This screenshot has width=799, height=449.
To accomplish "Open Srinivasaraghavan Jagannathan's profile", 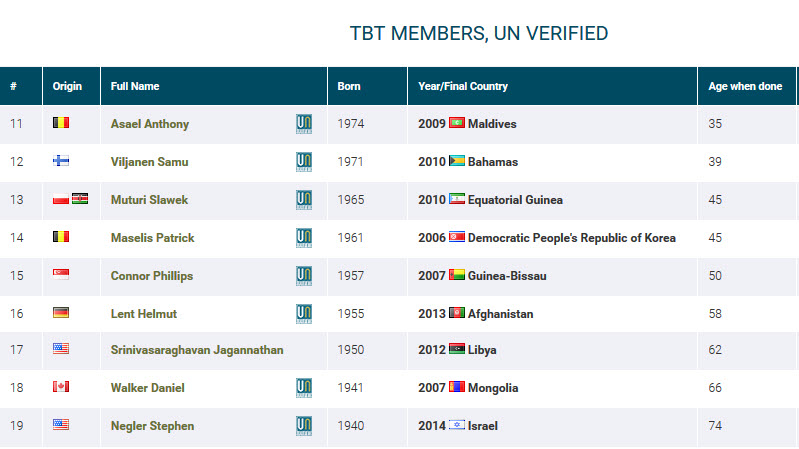I will click(x=197, y=350).
